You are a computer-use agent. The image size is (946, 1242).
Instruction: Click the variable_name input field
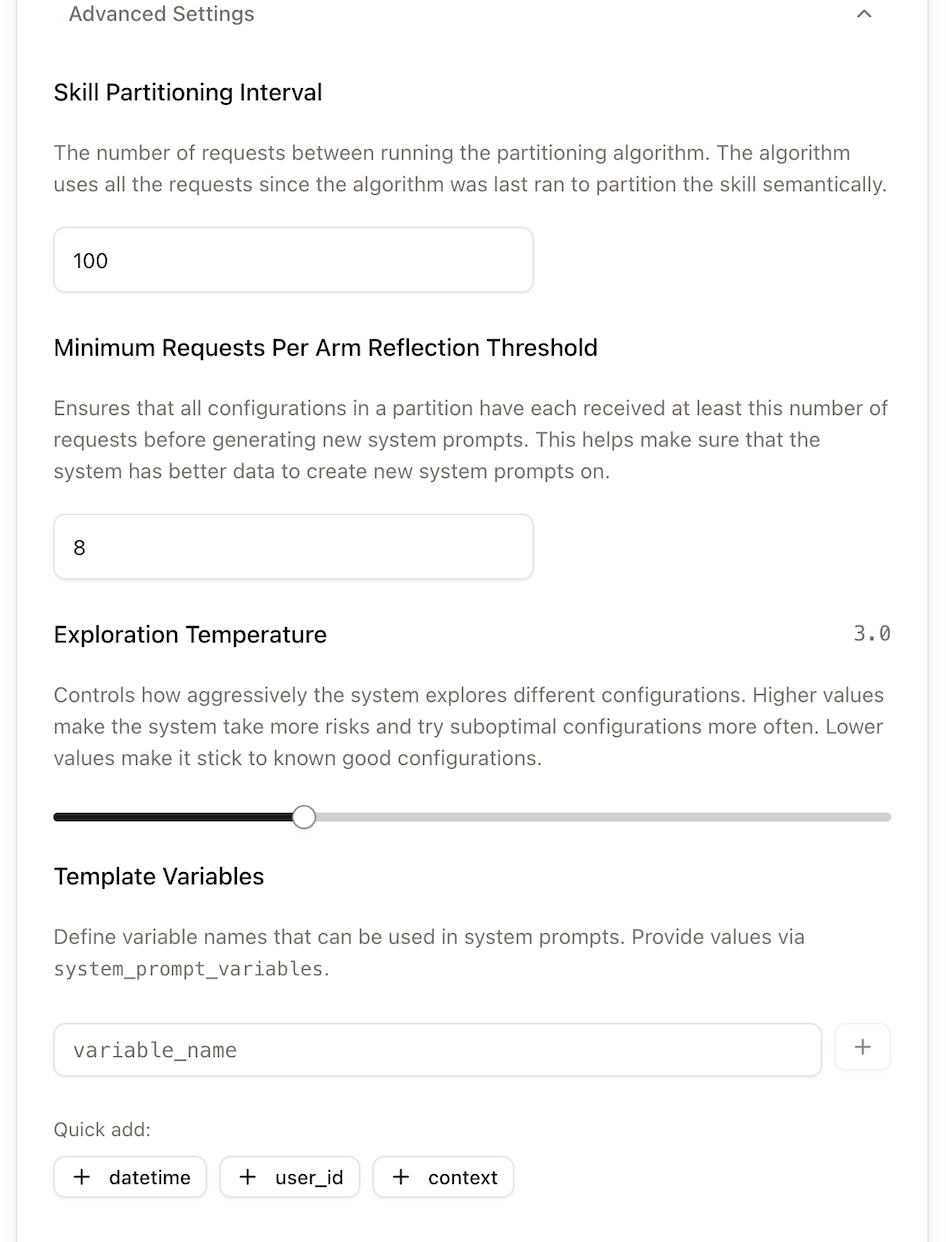coord(437,1049)
